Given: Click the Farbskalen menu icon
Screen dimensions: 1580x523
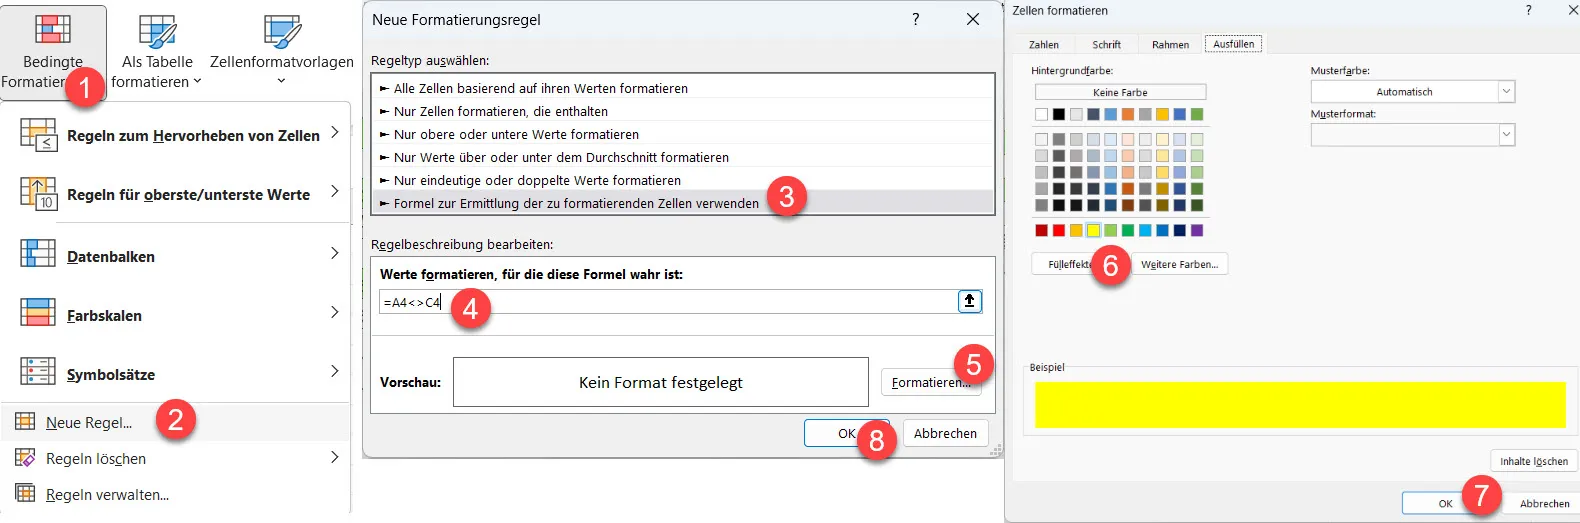Looking at the screenshot, I should click(x=38, y=313).
